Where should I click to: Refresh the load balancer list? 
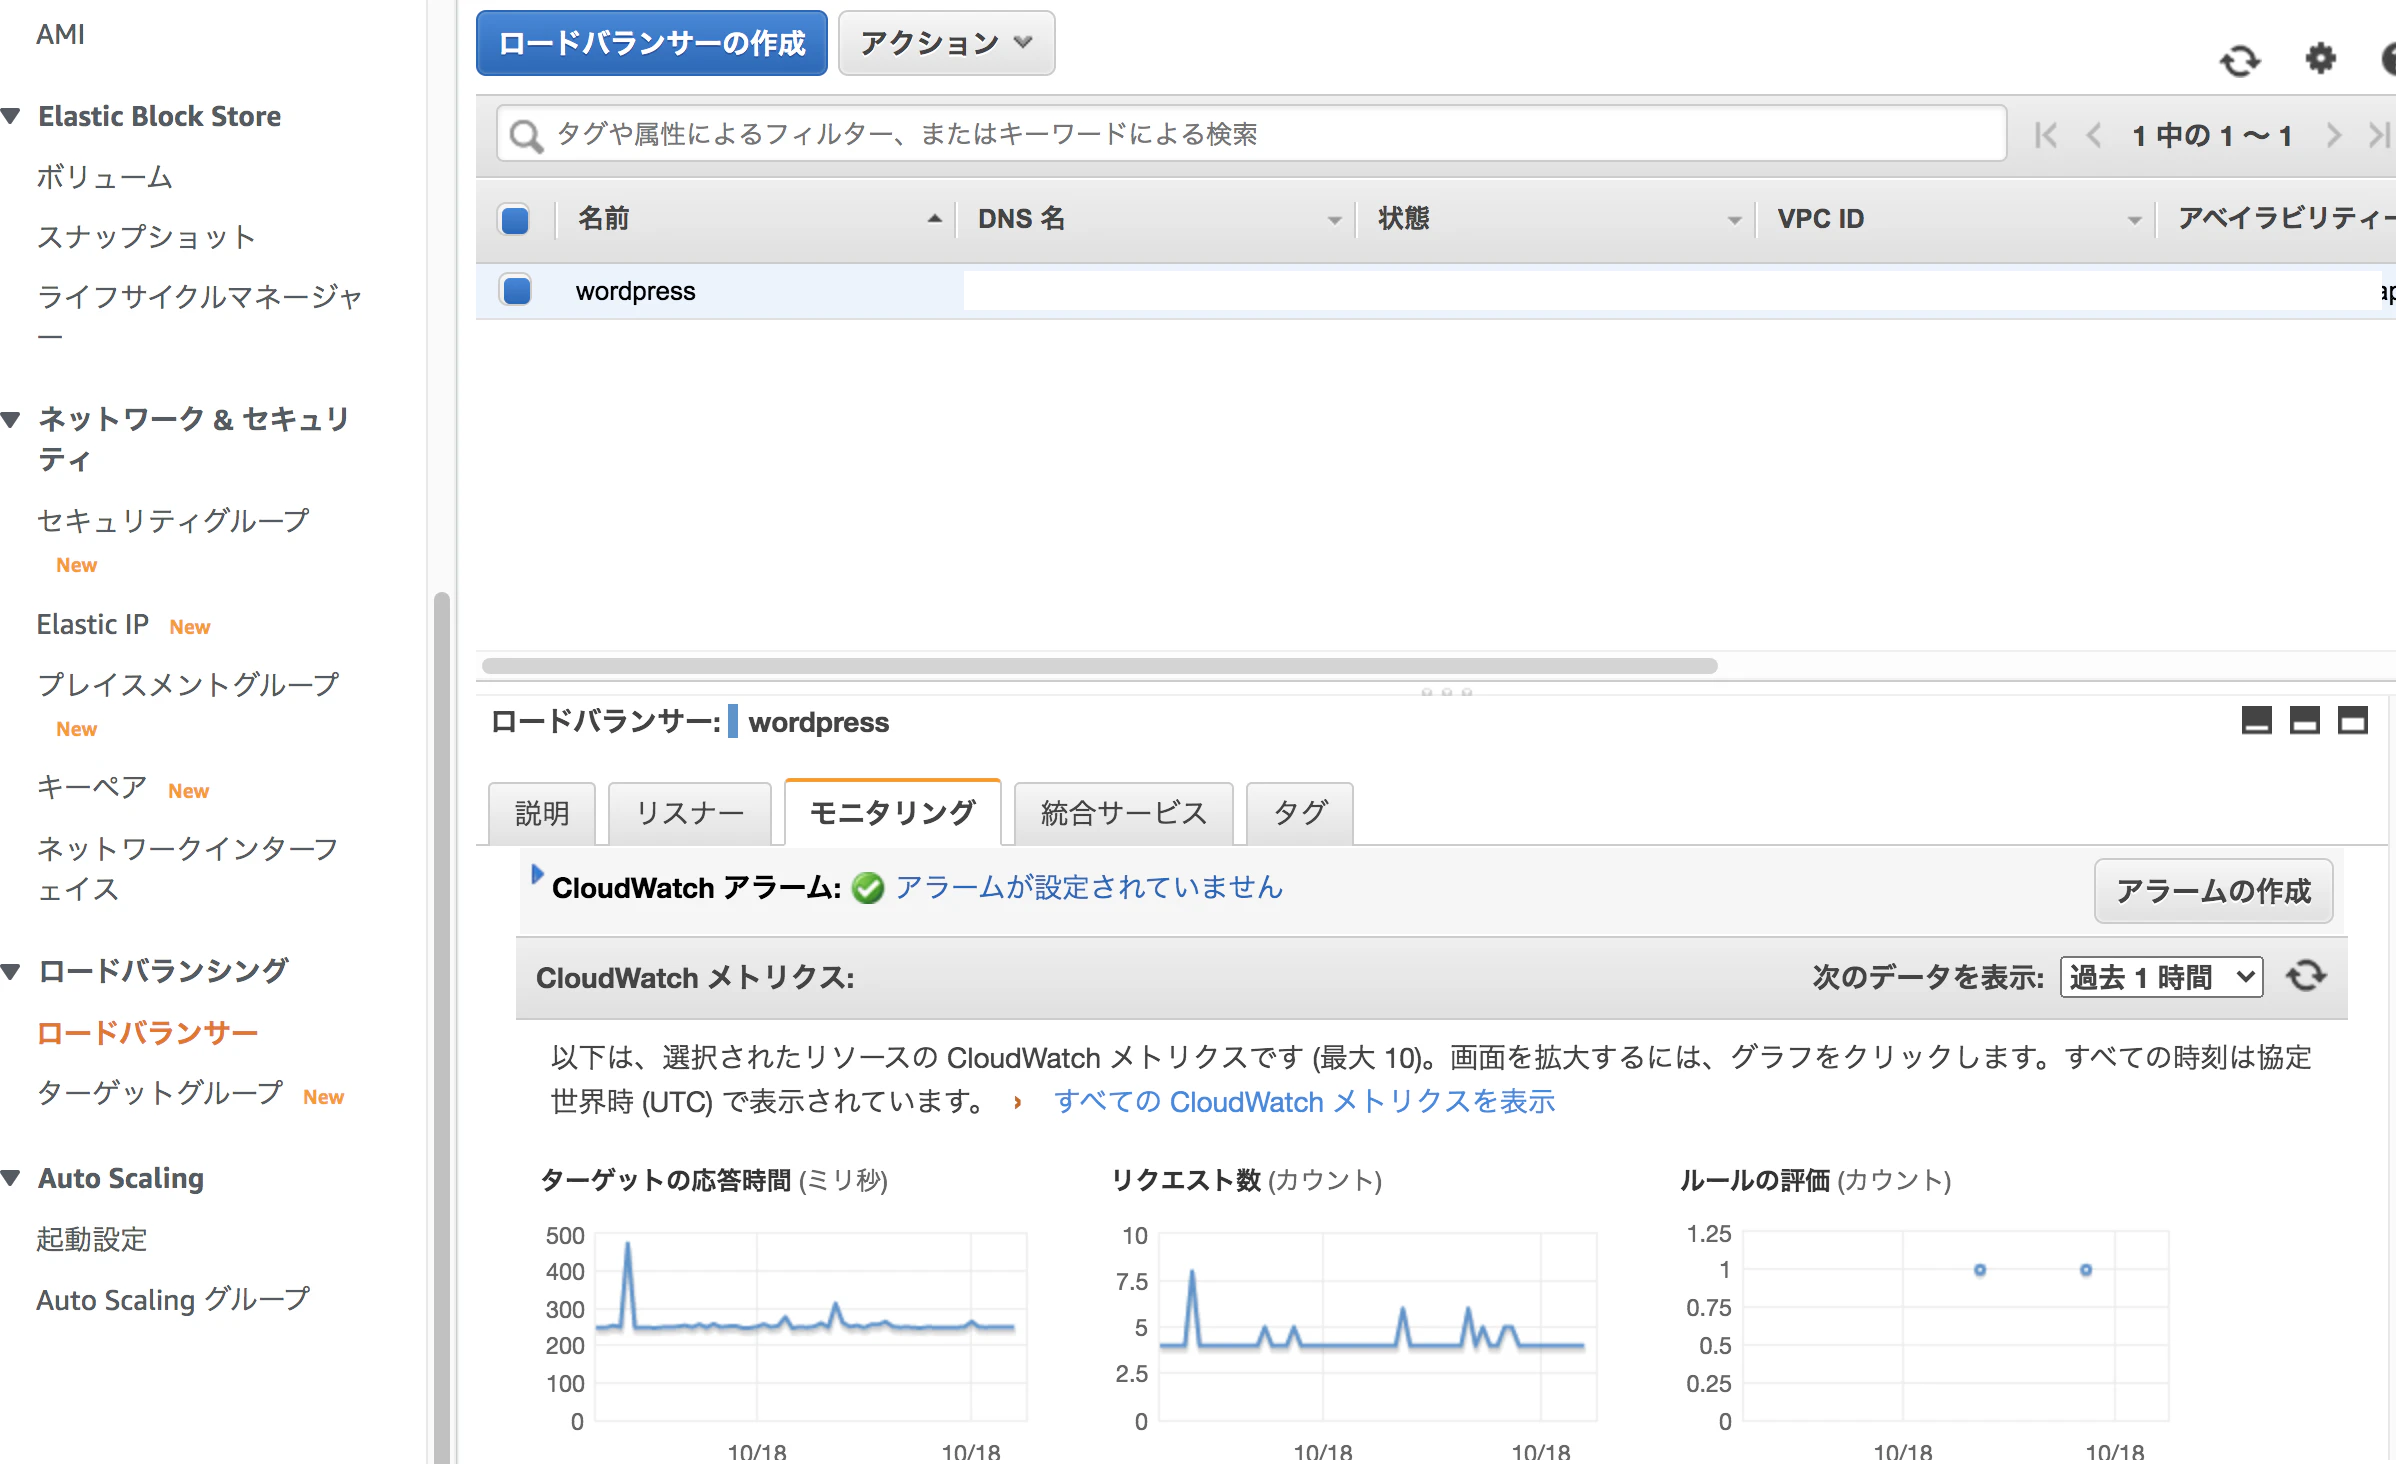pos(2240,61)
